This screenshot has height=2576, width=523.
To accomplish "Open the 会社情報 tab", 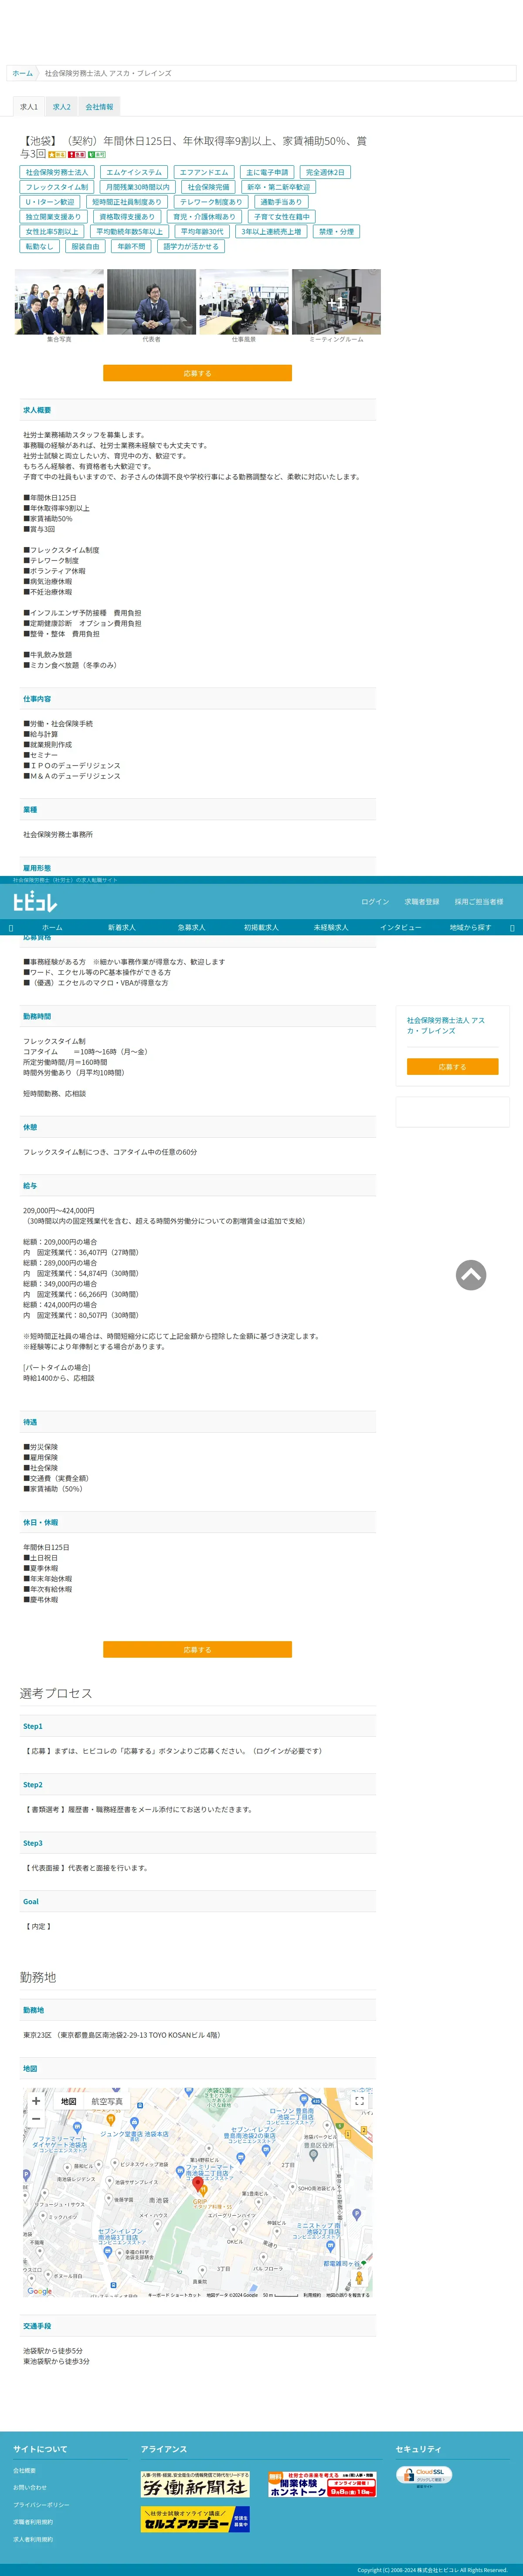I will [x=99, y=107].
